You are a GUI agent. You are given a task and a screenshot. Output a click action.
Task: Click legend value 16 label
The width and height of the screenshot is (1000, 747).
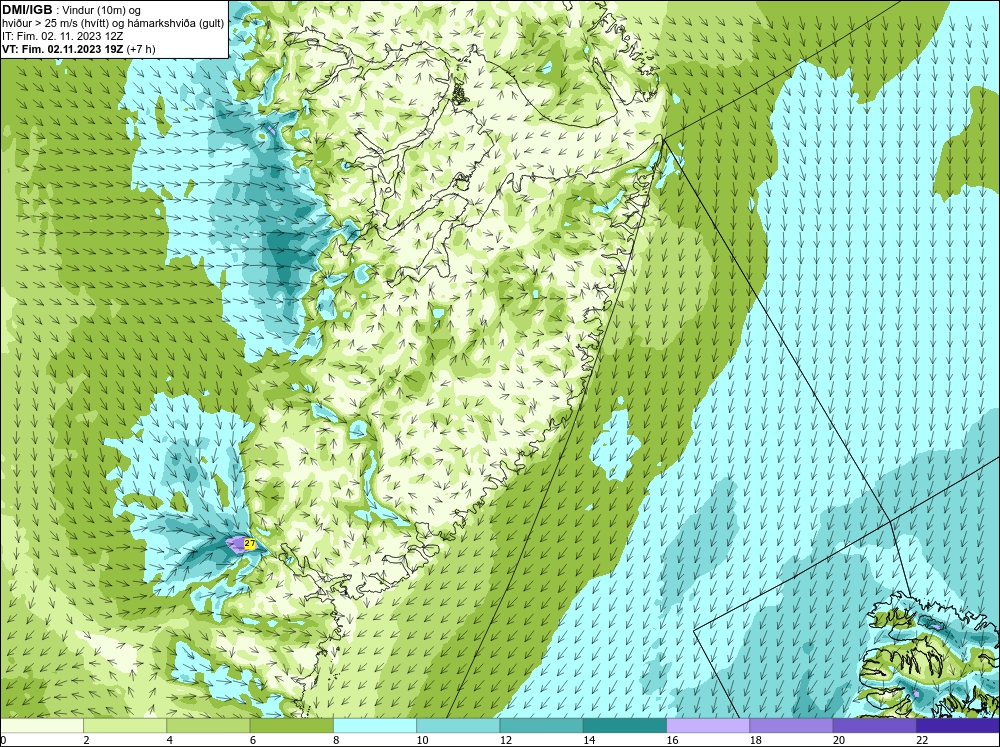pos(672,740)
